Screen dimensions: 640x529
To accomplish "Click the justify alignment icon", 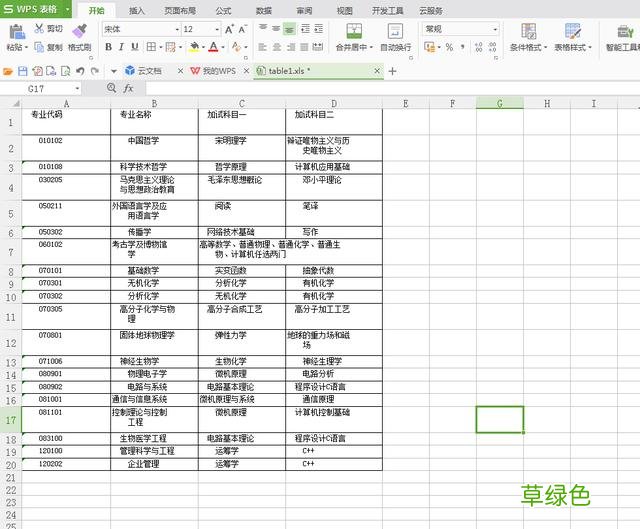I will 304,47.
